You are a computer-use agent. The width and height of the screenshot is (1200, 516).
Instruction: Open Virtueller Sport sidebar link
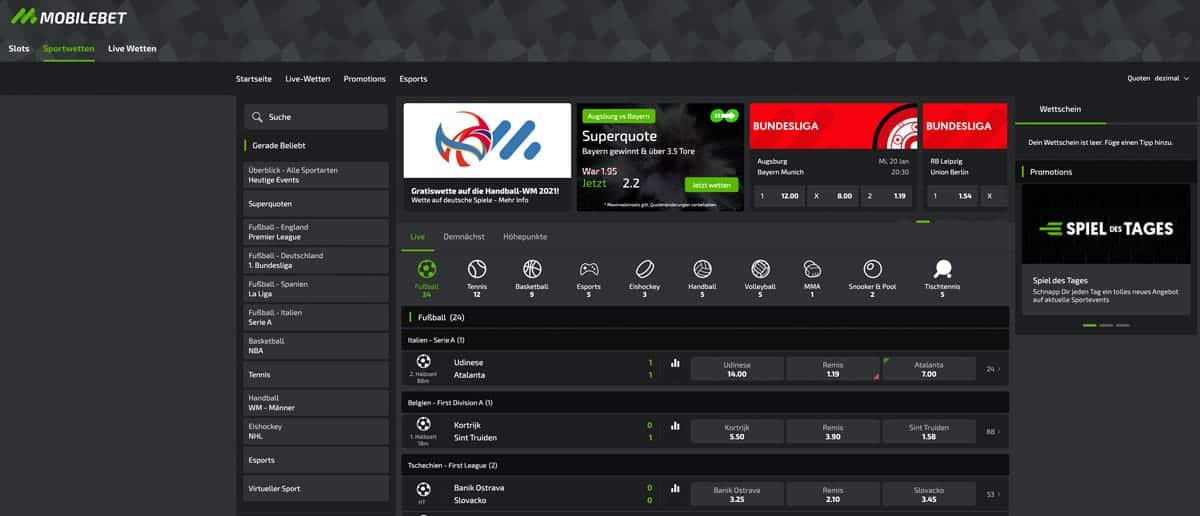(316, 488)
